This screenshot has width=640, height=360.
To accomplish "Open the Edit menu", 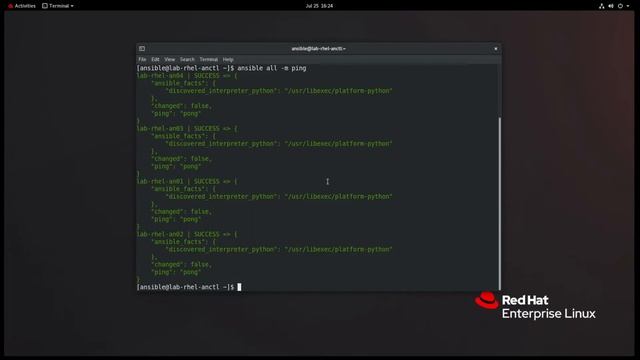I will tap(155, 59).
